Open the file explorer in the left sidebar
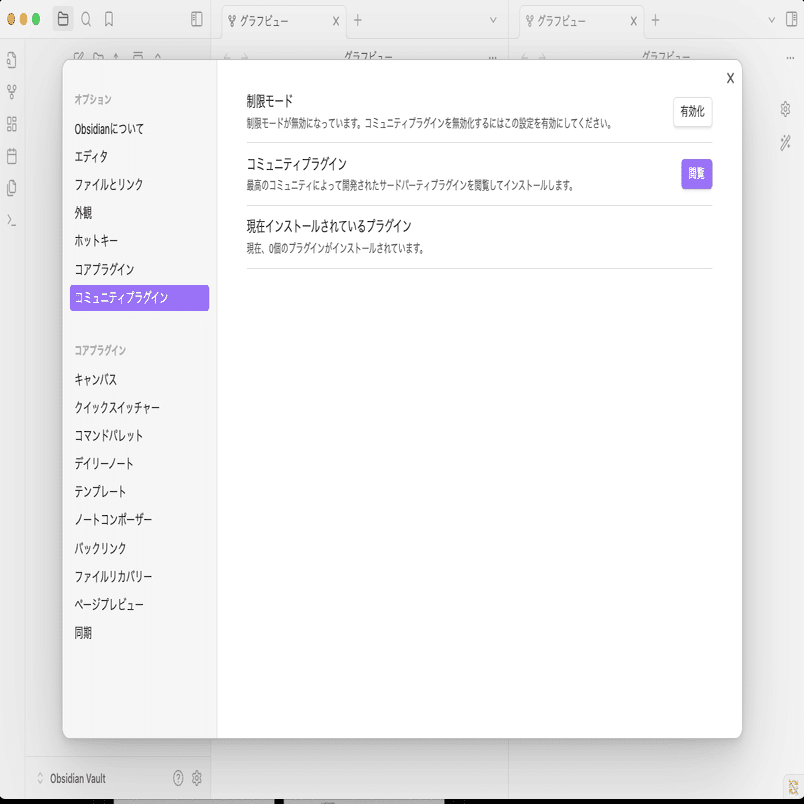 [x=62, y=20]
